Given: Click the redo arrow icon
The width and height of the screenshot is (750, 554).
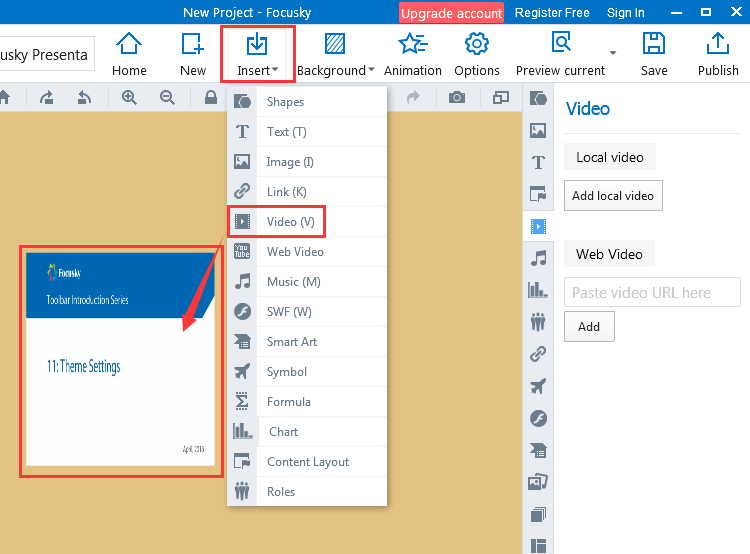Looking at the screenshot, I should point(413,98).
